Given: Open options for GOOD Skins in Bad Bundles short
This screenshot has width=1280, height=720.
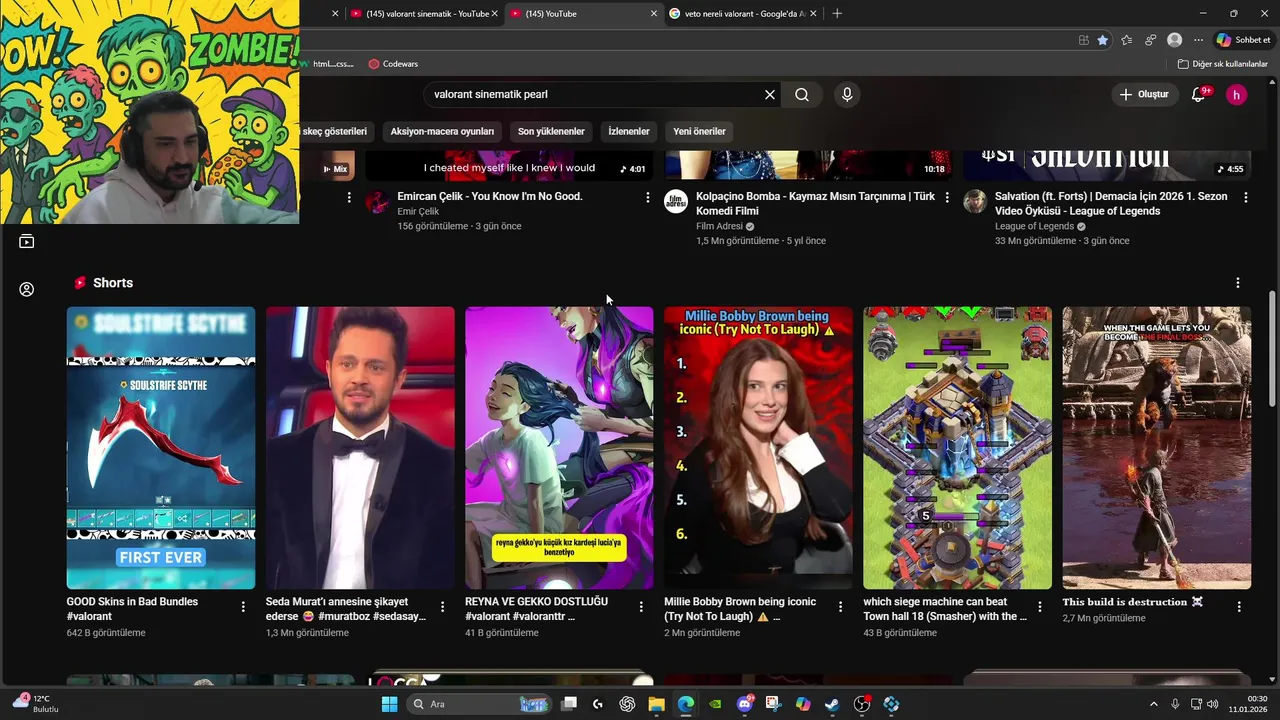Looking at the screenshot, I should click(x=243, y=606).
